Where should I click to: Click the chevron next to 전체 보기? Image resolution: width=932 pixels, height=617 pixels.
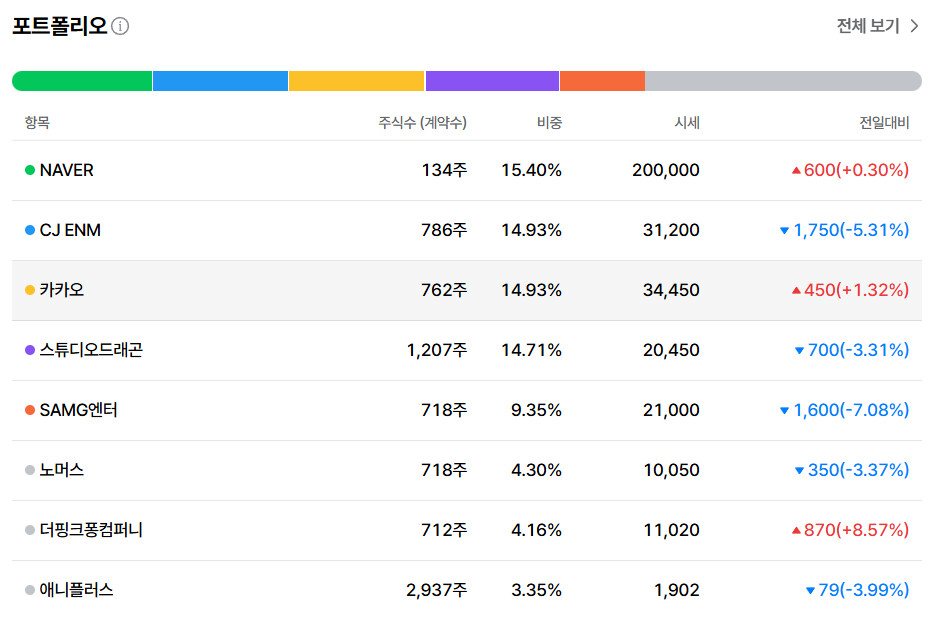pyautogui.click(x=914, y=26)
